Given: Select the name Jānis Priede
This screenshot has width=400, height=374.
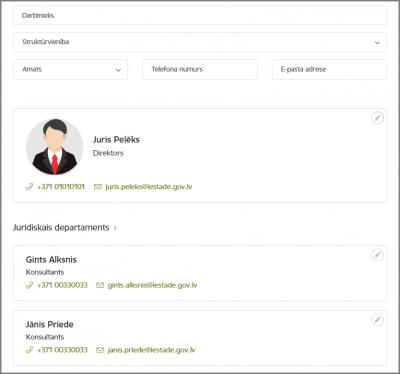Looking at the screenshot, I should [x=50, y=324].
